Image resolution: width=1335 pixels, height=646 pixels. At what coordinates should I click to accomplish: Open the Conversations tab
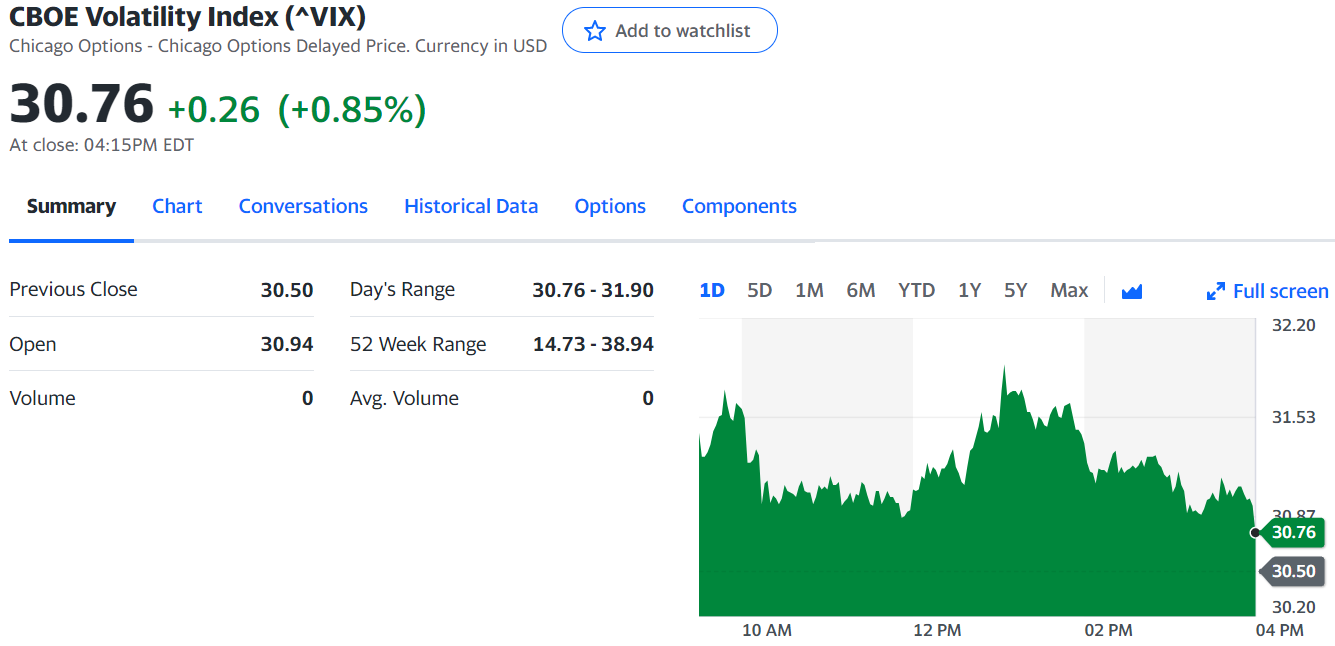click(x=303, y=206)
